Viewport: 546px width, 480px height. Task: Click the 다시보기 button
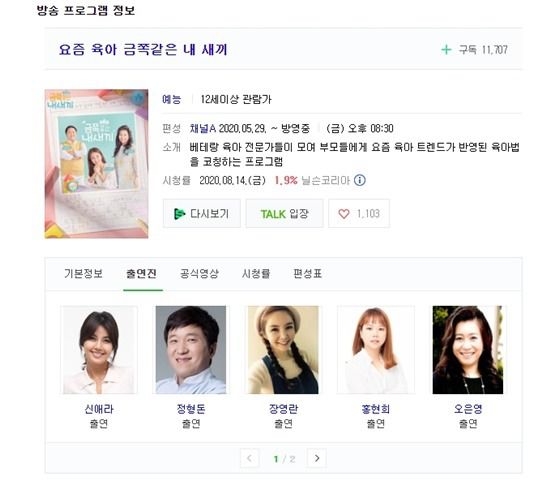pos(202,214)
